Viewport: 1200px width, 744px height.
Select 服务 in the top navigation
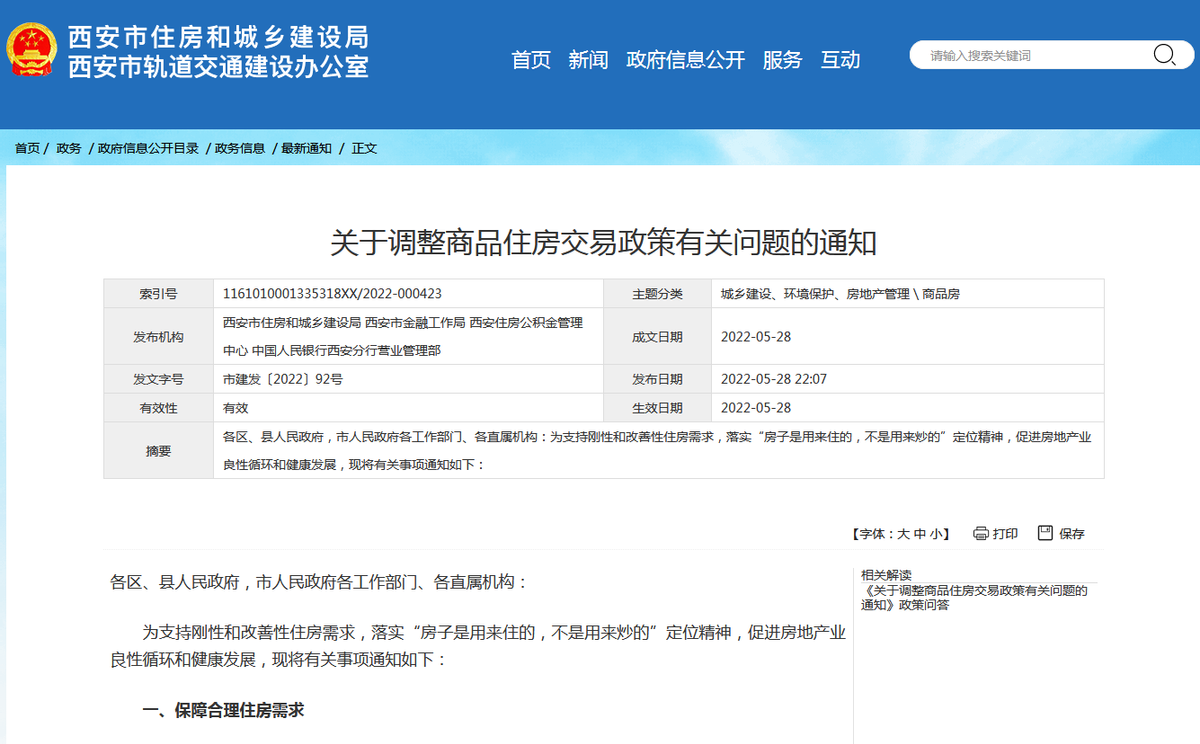[782, 60]
